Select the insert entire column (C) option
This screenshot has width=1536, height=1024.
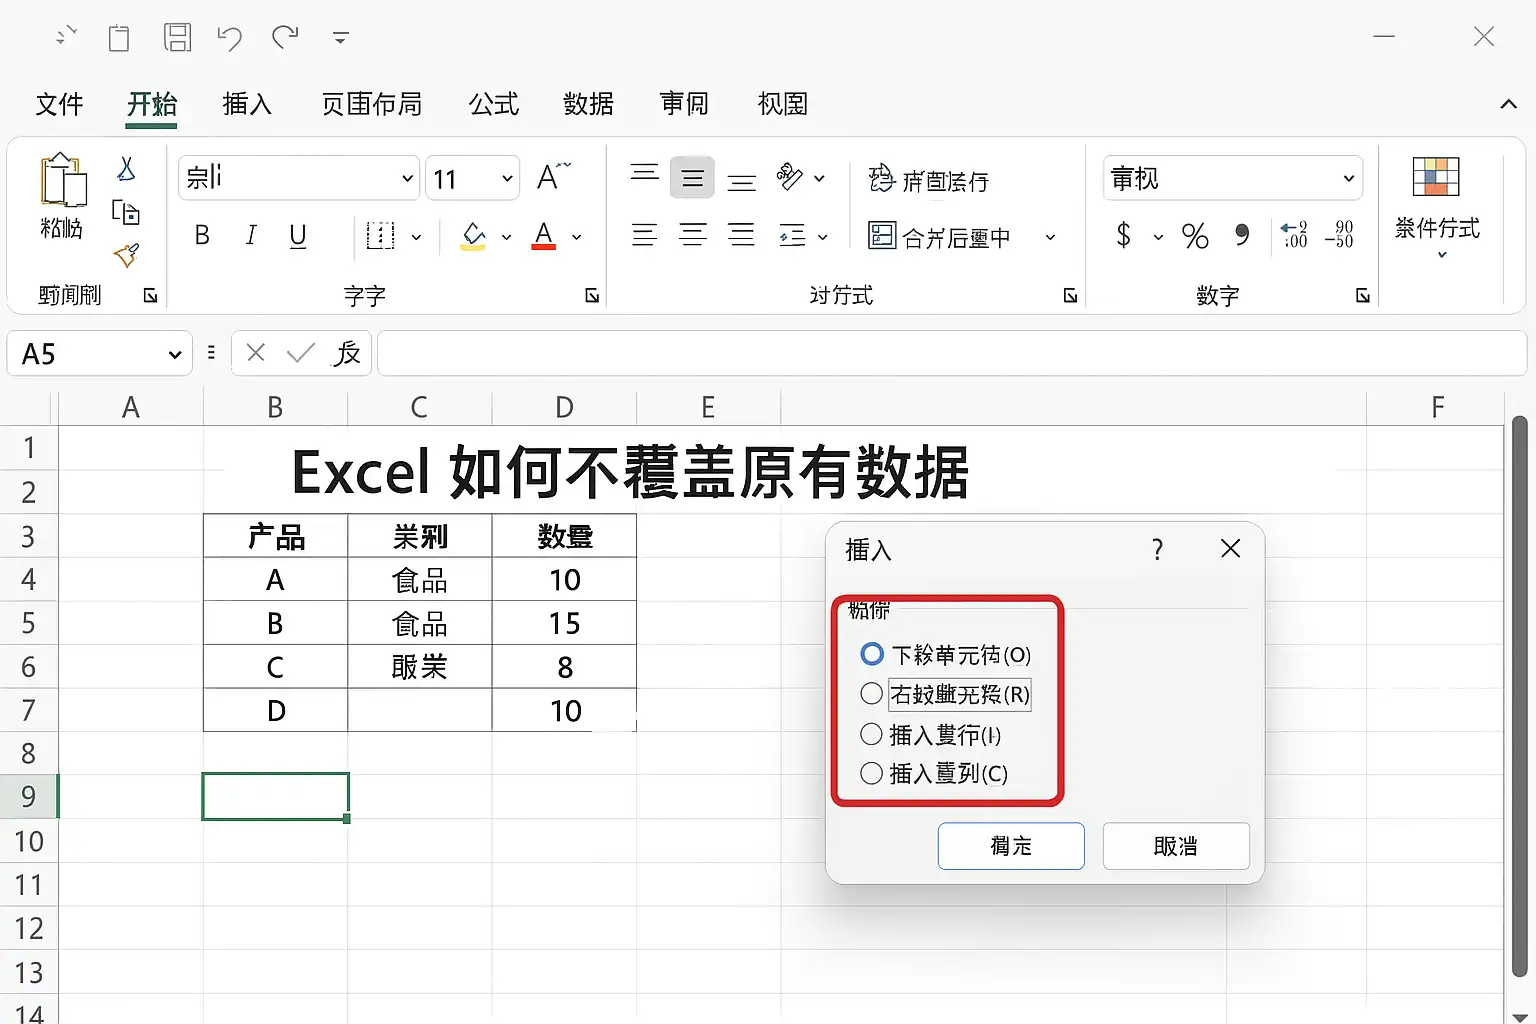click(934, 773)
